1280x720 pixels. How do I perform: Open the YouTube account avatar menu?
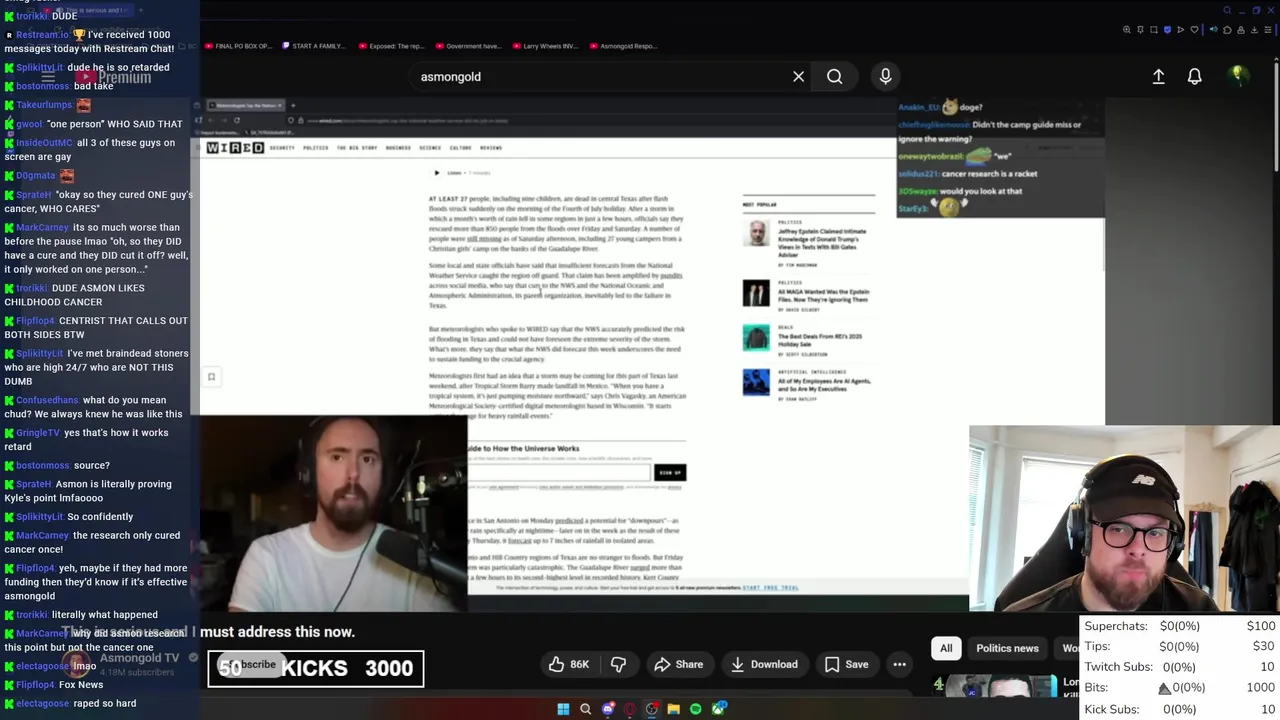click(x=1238, y=76)
